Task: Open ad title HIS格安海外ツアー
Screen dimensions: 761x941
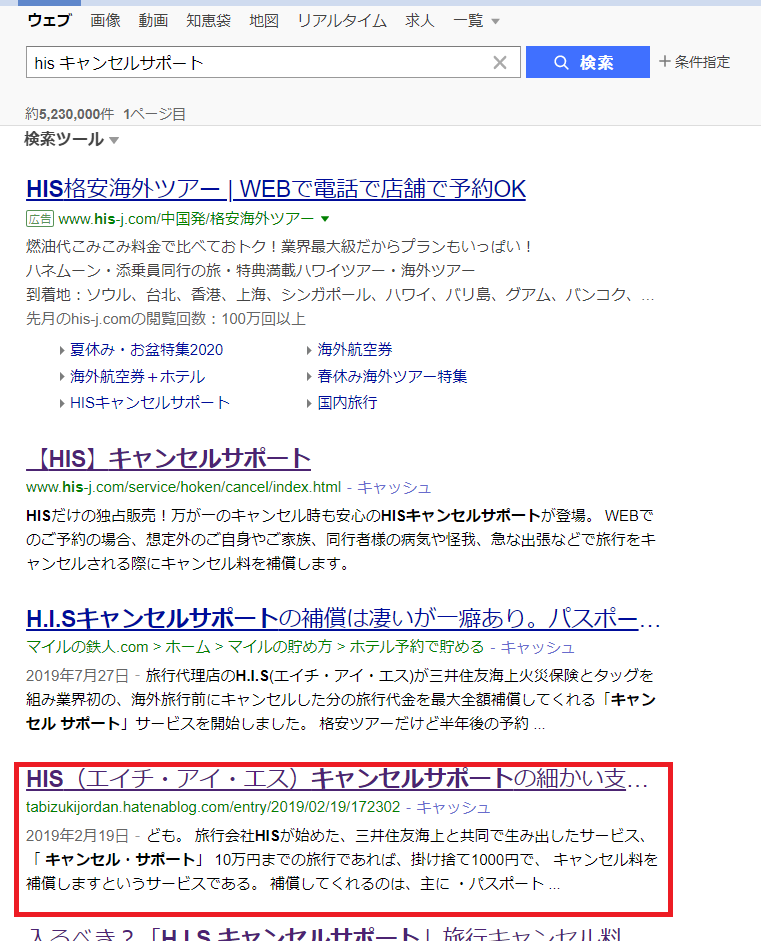Action: click(276, 189)
